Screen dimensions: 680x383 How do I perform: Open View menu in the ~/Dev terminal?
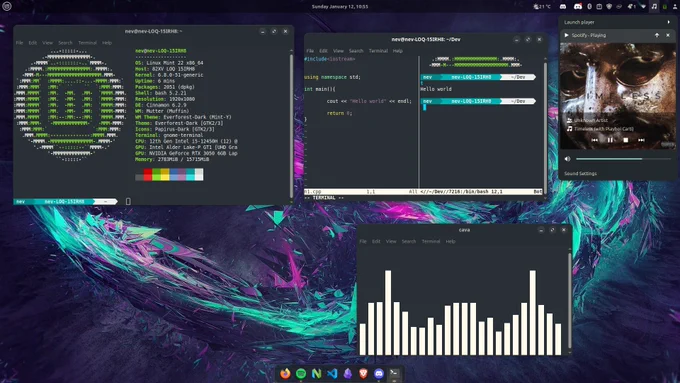coord(338,51)
